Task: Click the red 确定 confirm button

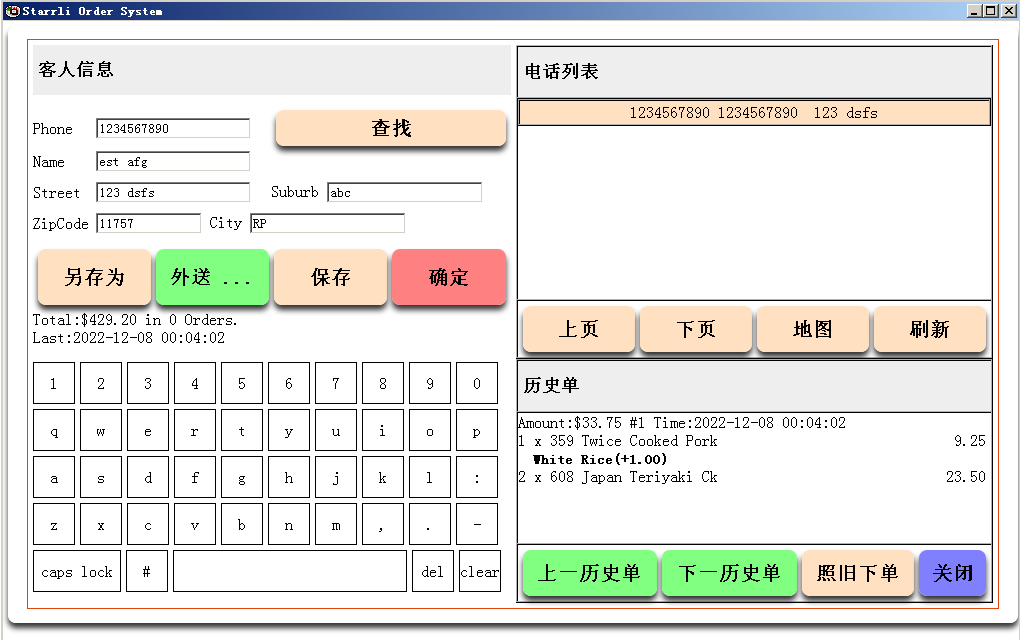Action: click(448, 277)
